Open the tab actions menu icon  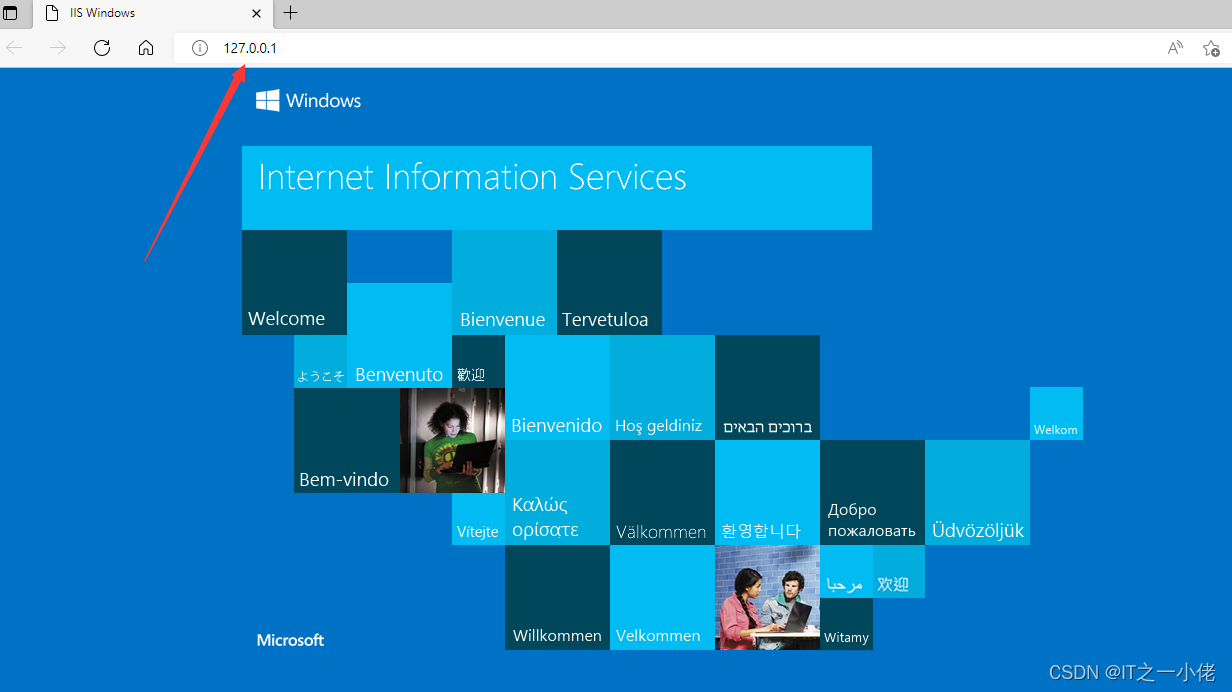[x=11, y=13]
